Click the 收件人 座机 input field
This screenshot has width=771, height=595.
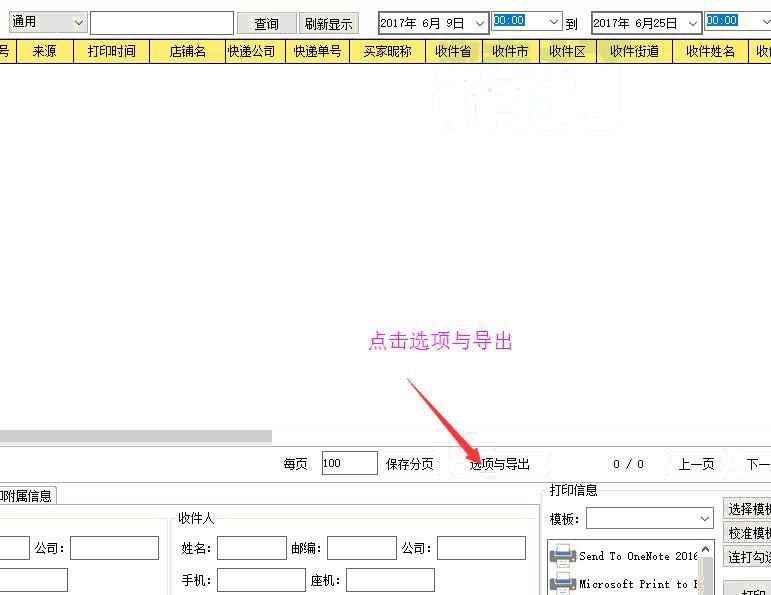click(390, 580)
